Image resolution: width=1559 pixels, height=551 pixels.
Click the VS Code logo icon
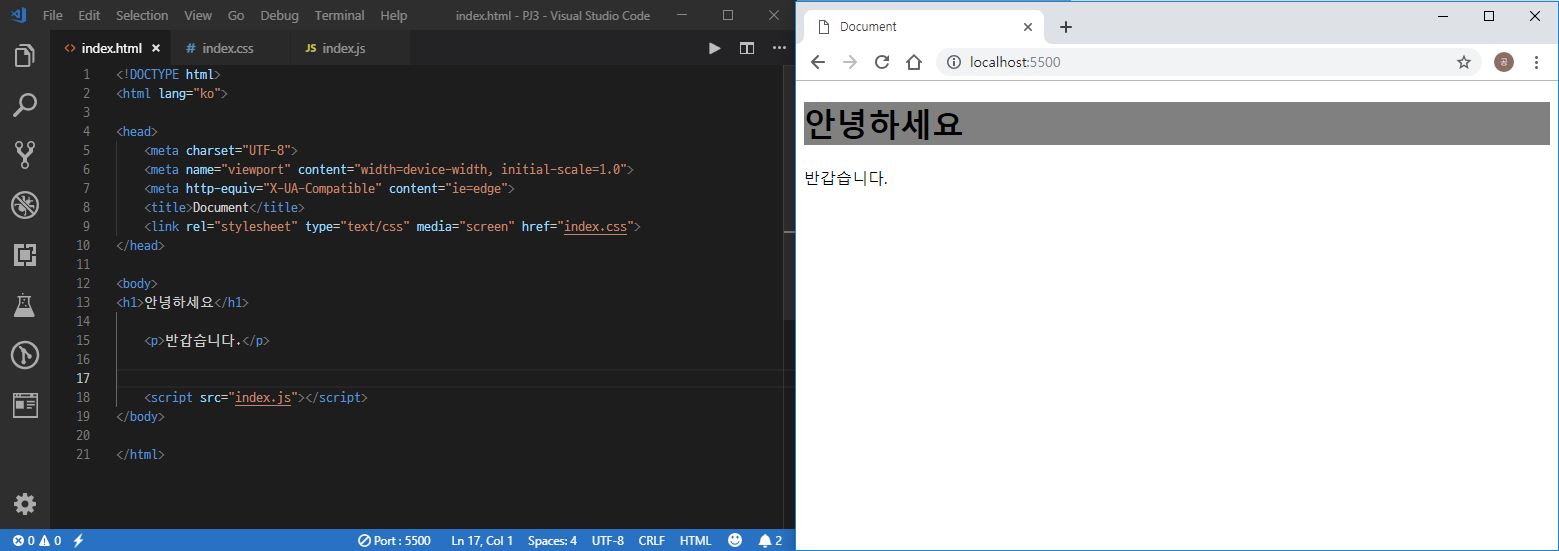[18, 15]
